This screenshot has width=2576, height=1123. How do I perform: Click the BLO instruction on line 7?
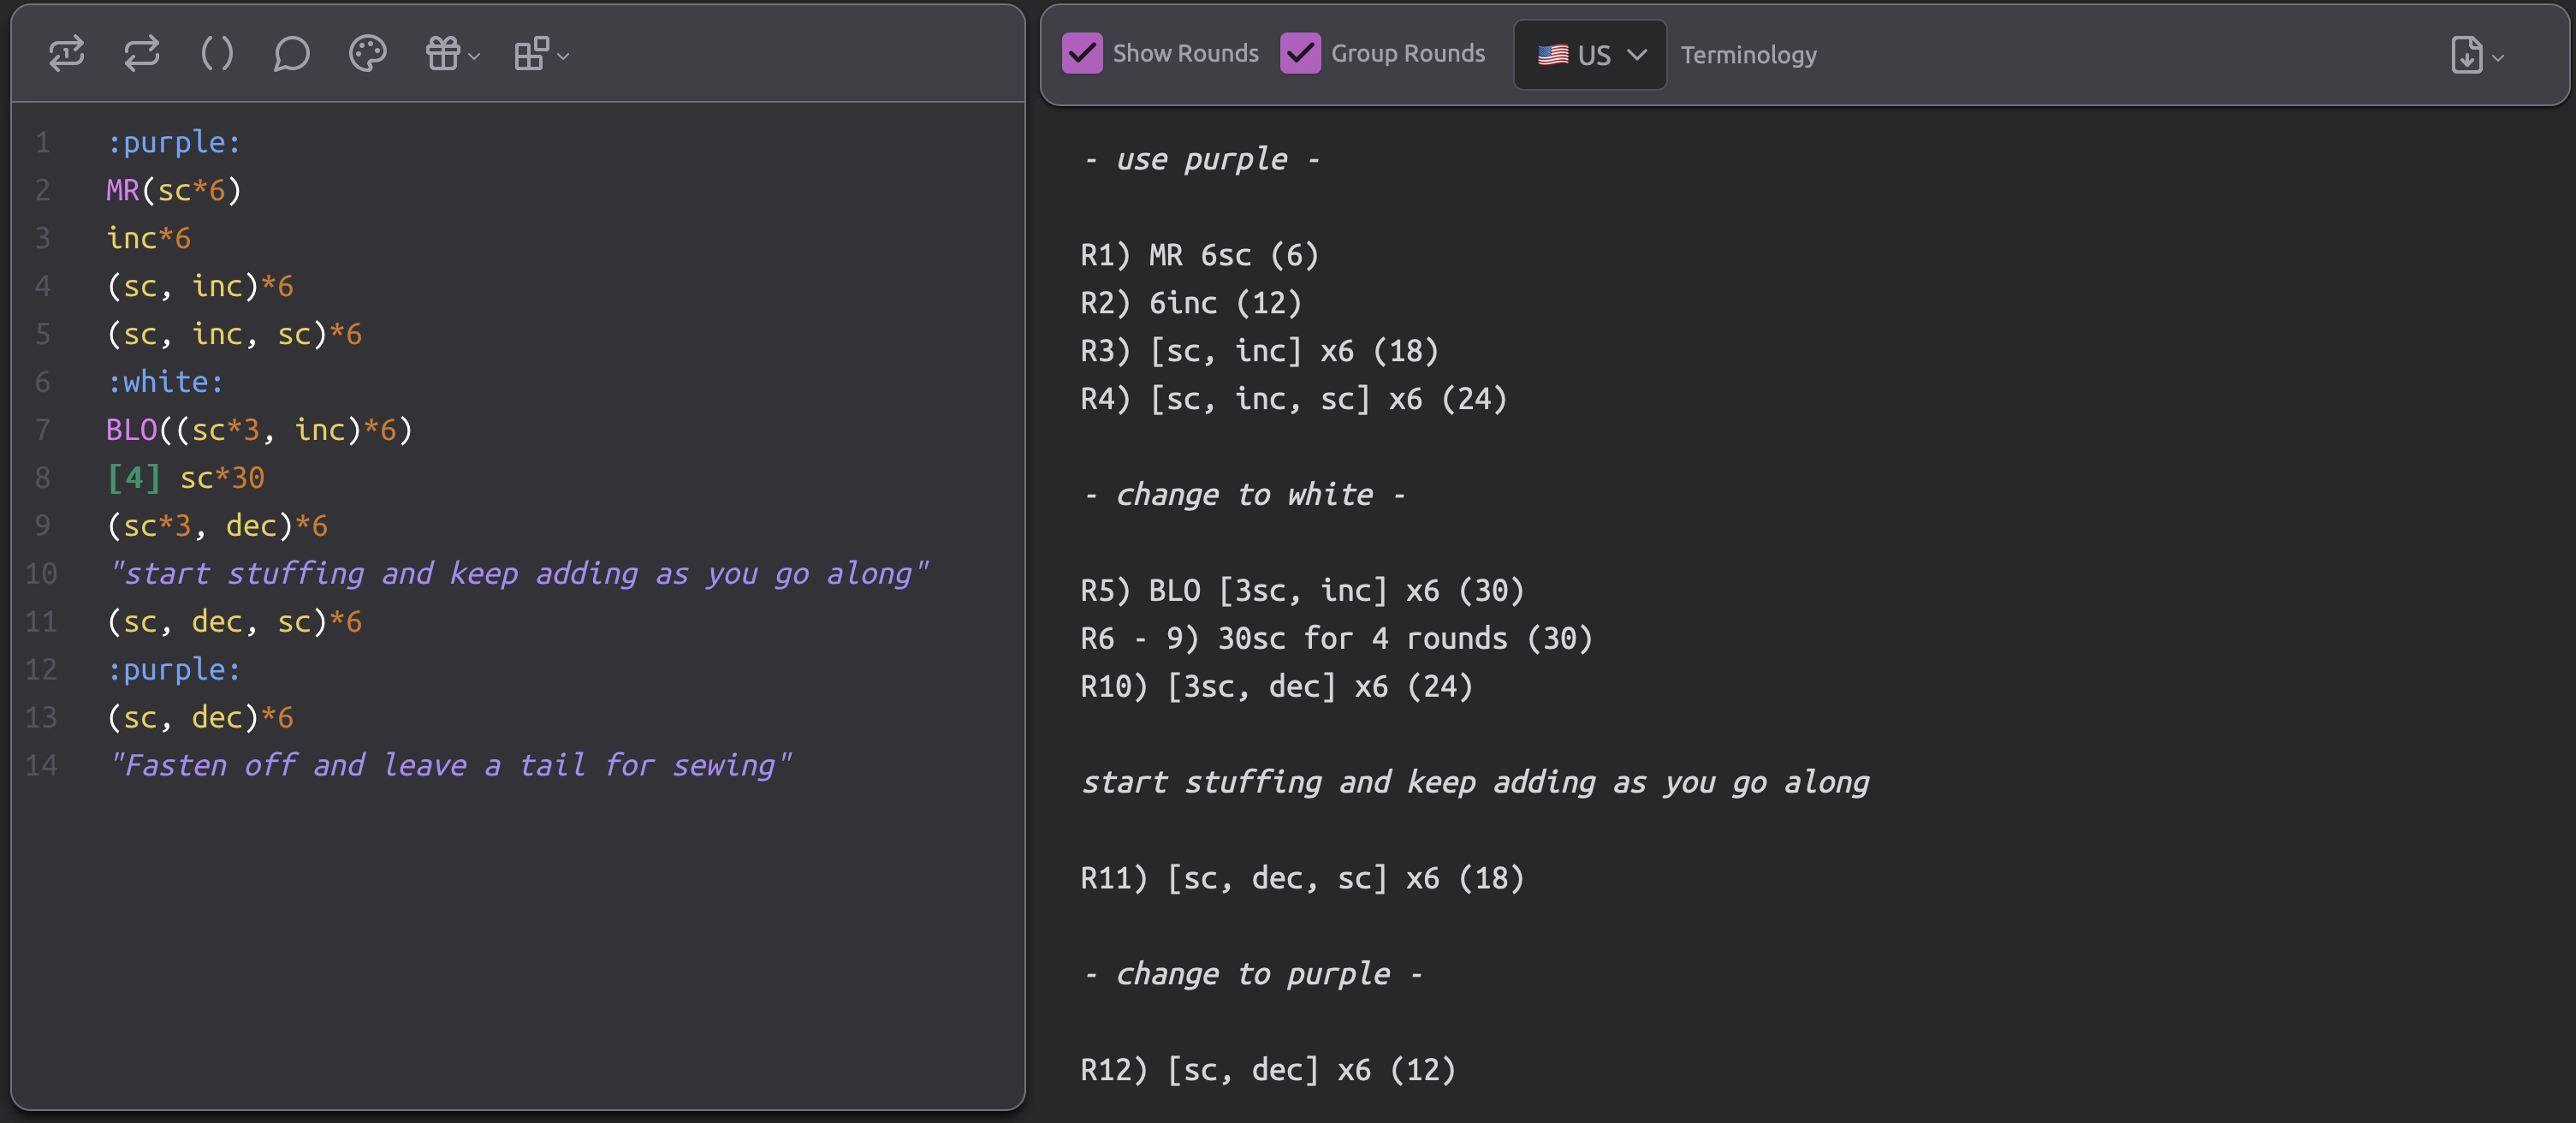tap(131, 429)
